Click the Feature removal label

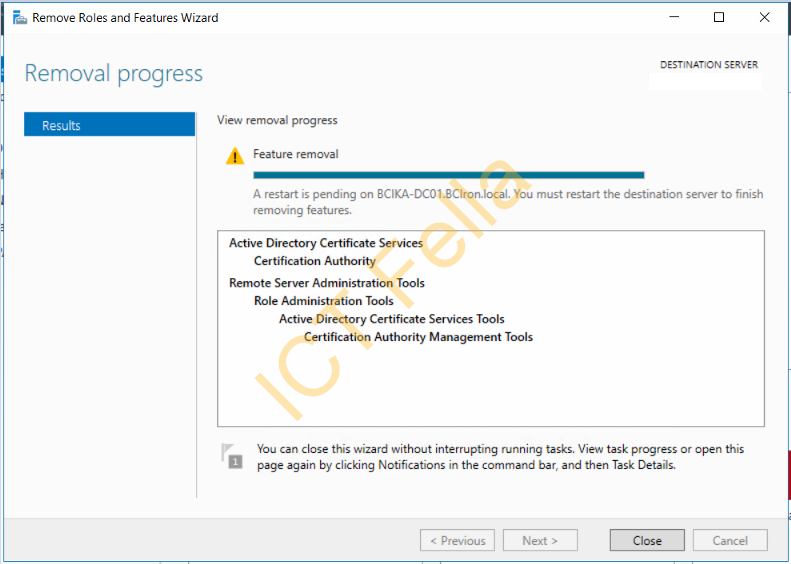tap(296, 154)
